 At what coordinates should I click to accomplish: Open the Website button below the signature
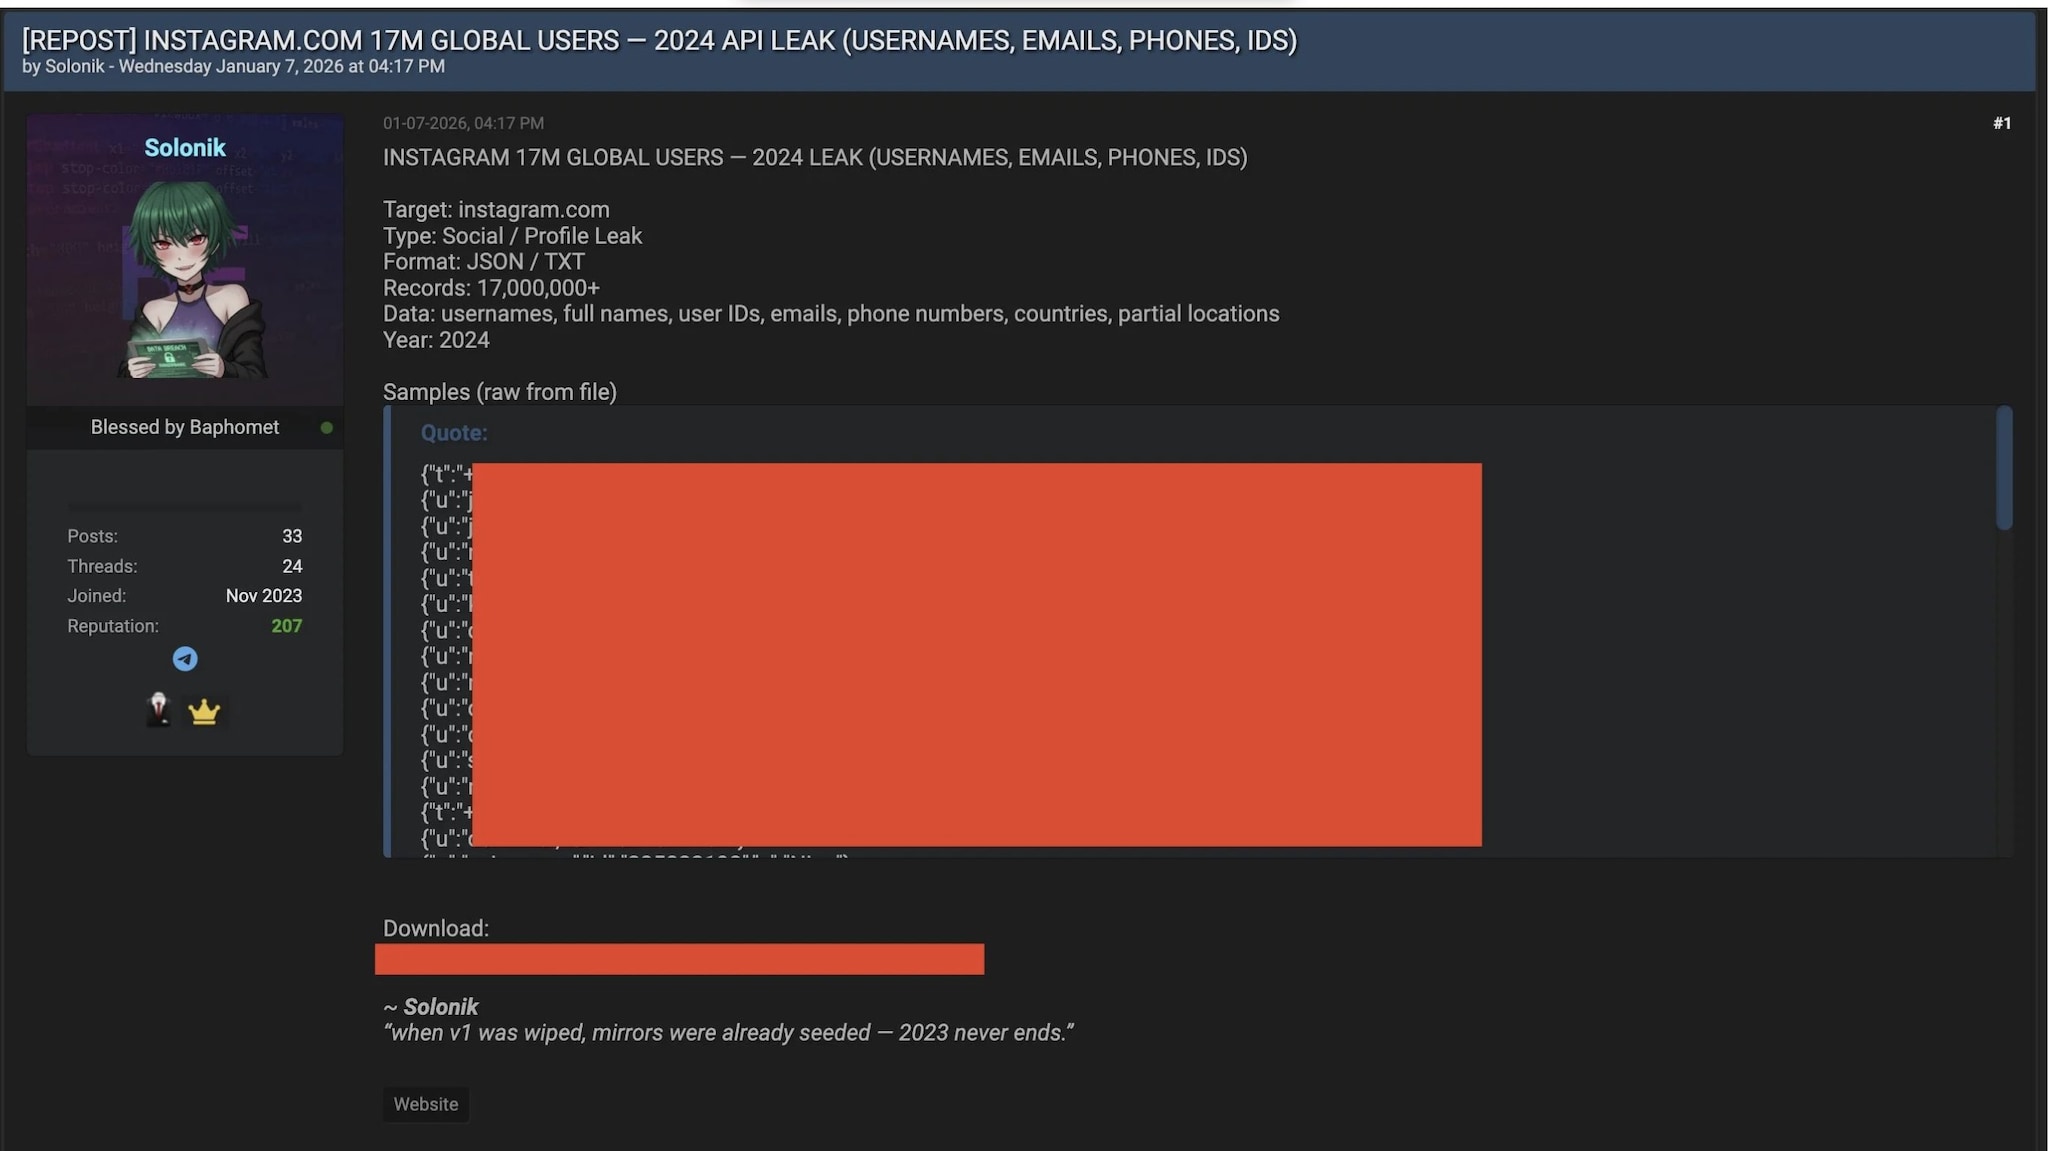click(425, 1104)
